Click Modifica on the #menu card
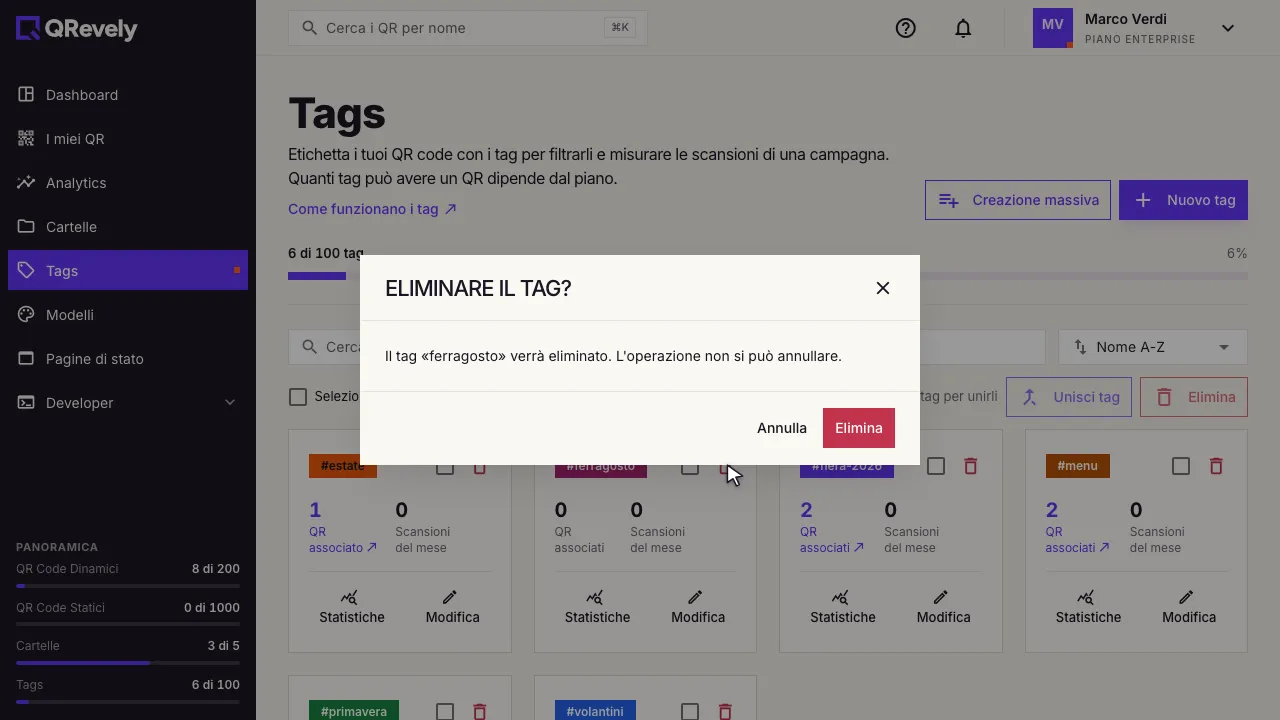Image resolution: width=1280 pixels, height=720 pixels. click(1189, 607)
